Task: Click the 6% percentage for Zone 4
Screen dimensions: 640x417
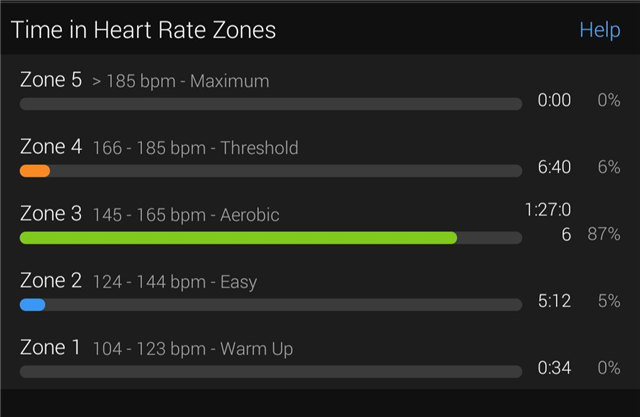Action: [609, 167]
